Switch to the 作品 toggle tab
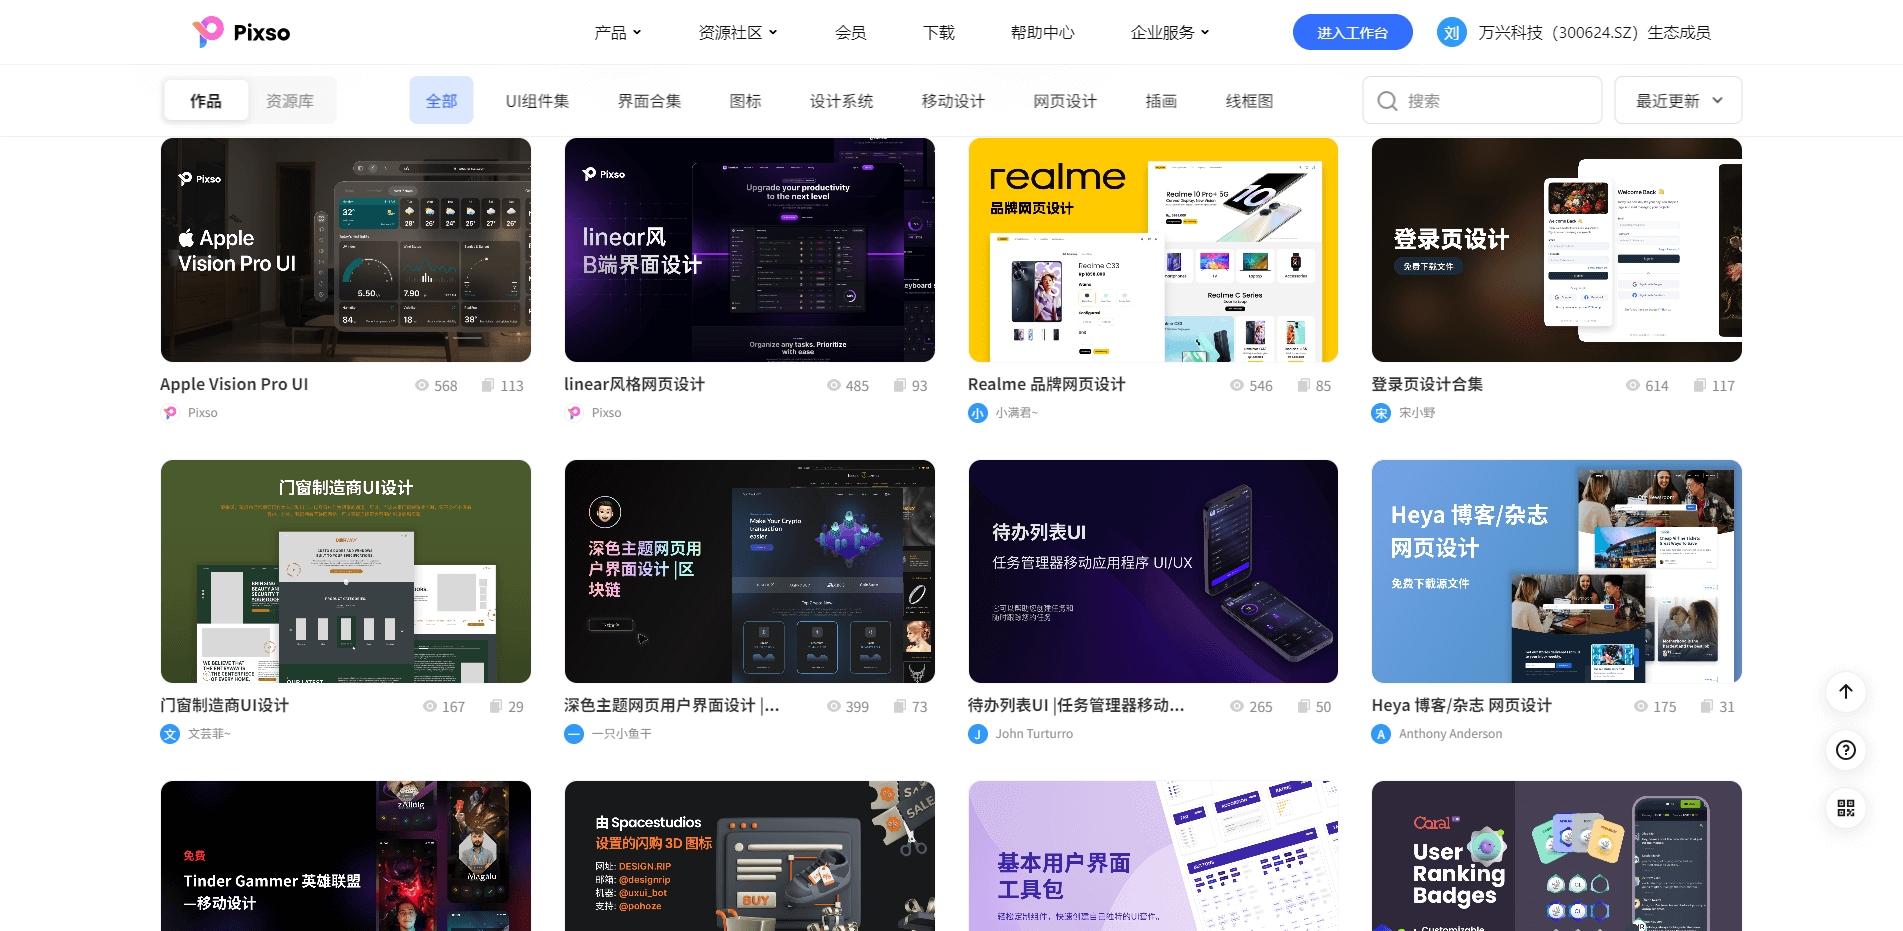 (x=206, y=100)
